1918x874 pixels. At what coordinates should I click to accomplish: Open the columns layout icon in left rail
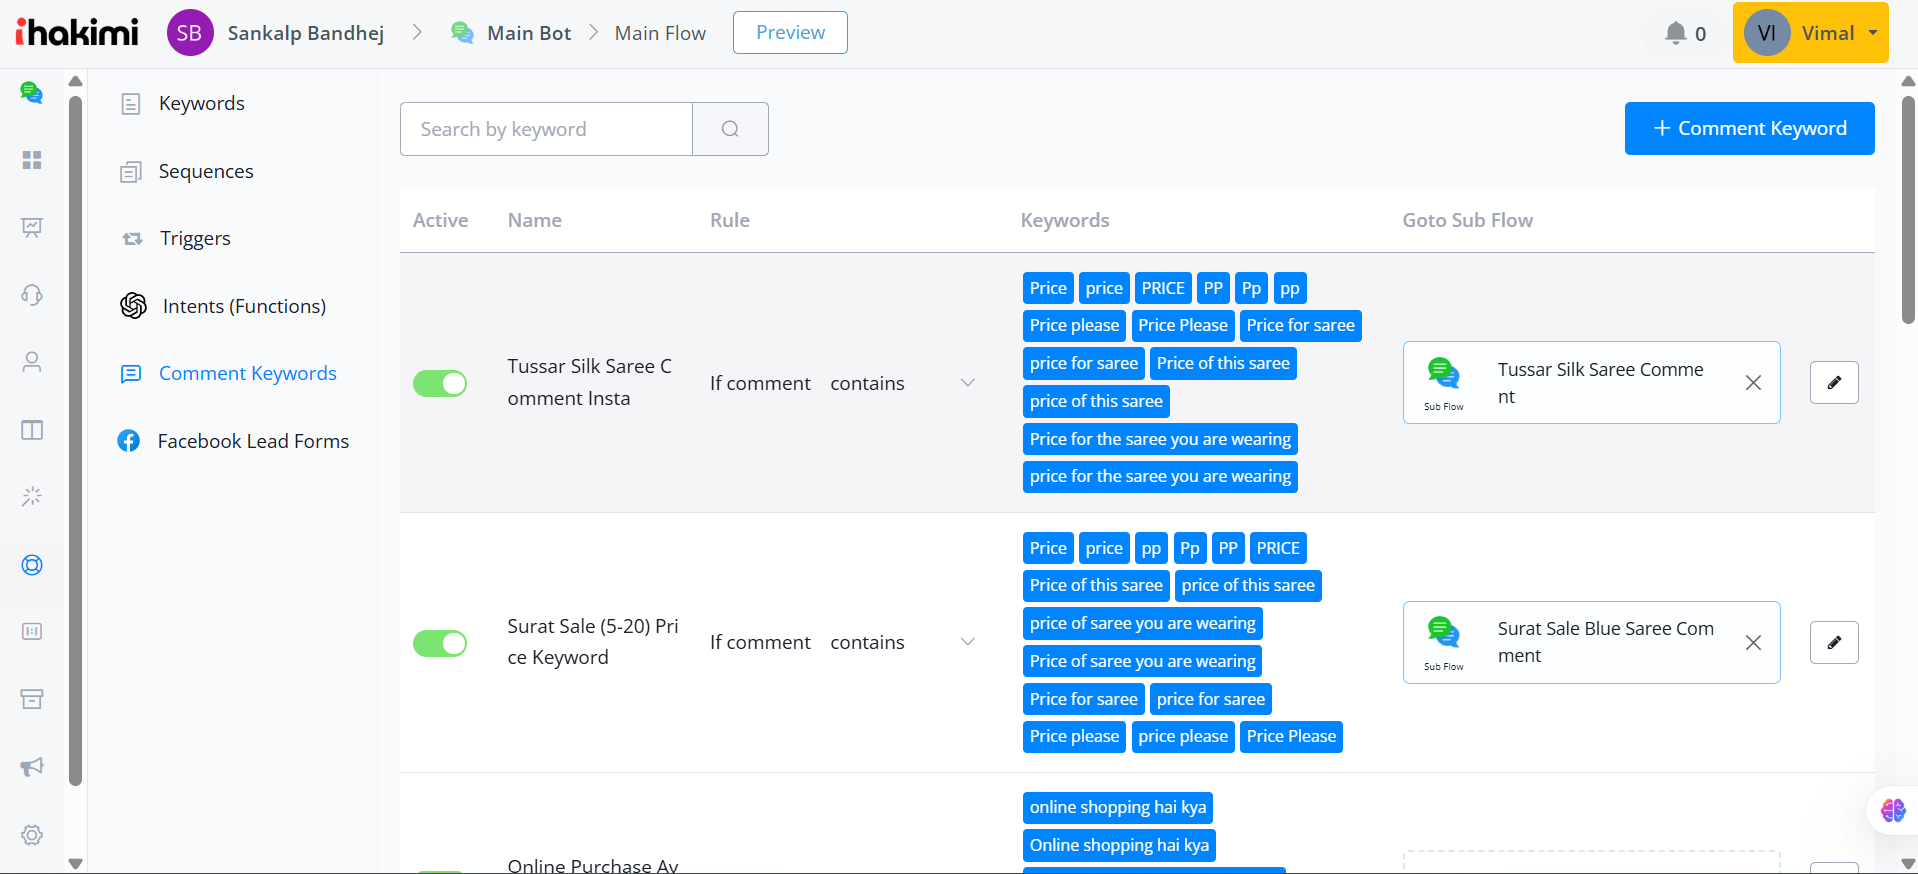[x=32, y=430]
